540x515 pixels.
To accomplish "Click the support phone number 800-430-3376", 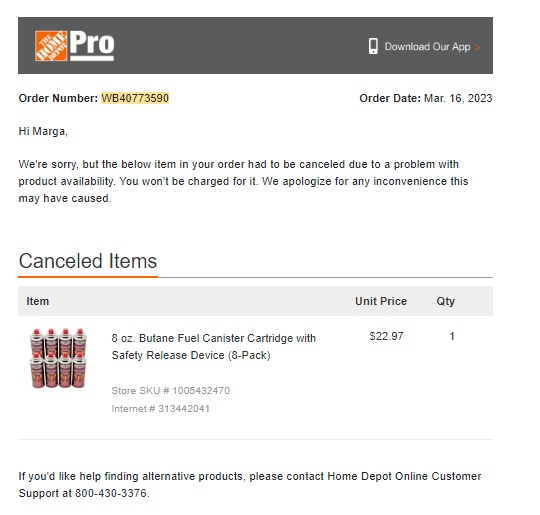I will pos(111,493).
